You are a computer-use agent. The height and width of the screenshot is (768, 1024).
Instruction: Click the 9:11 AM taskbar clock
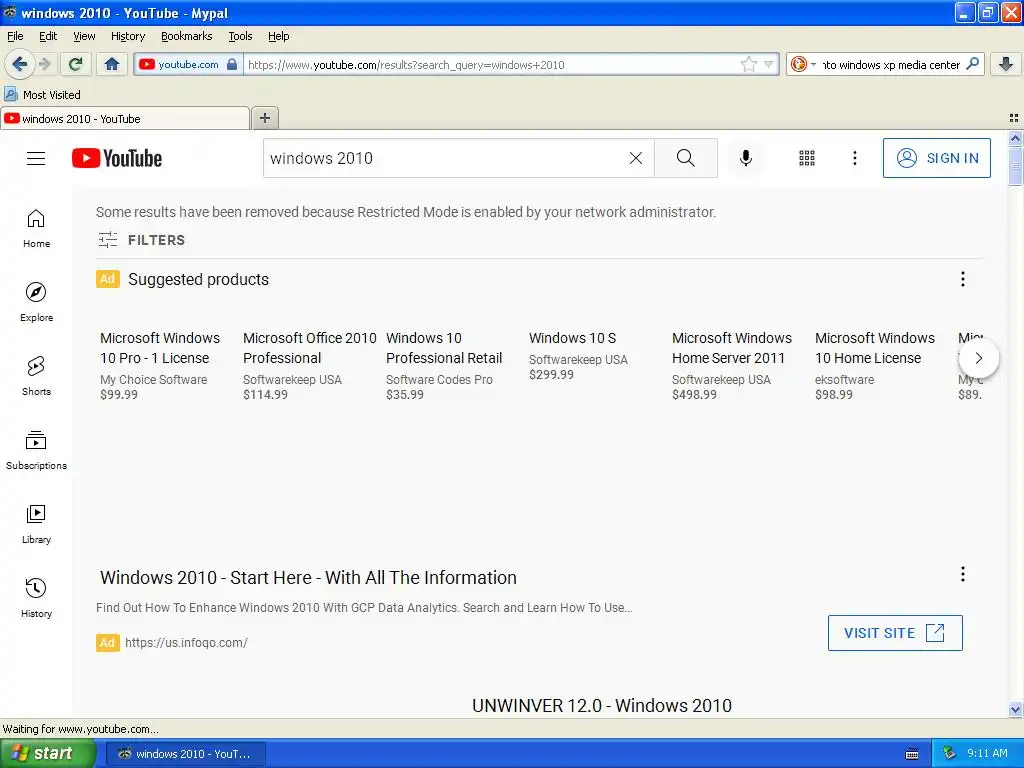(x=987, y=753)
